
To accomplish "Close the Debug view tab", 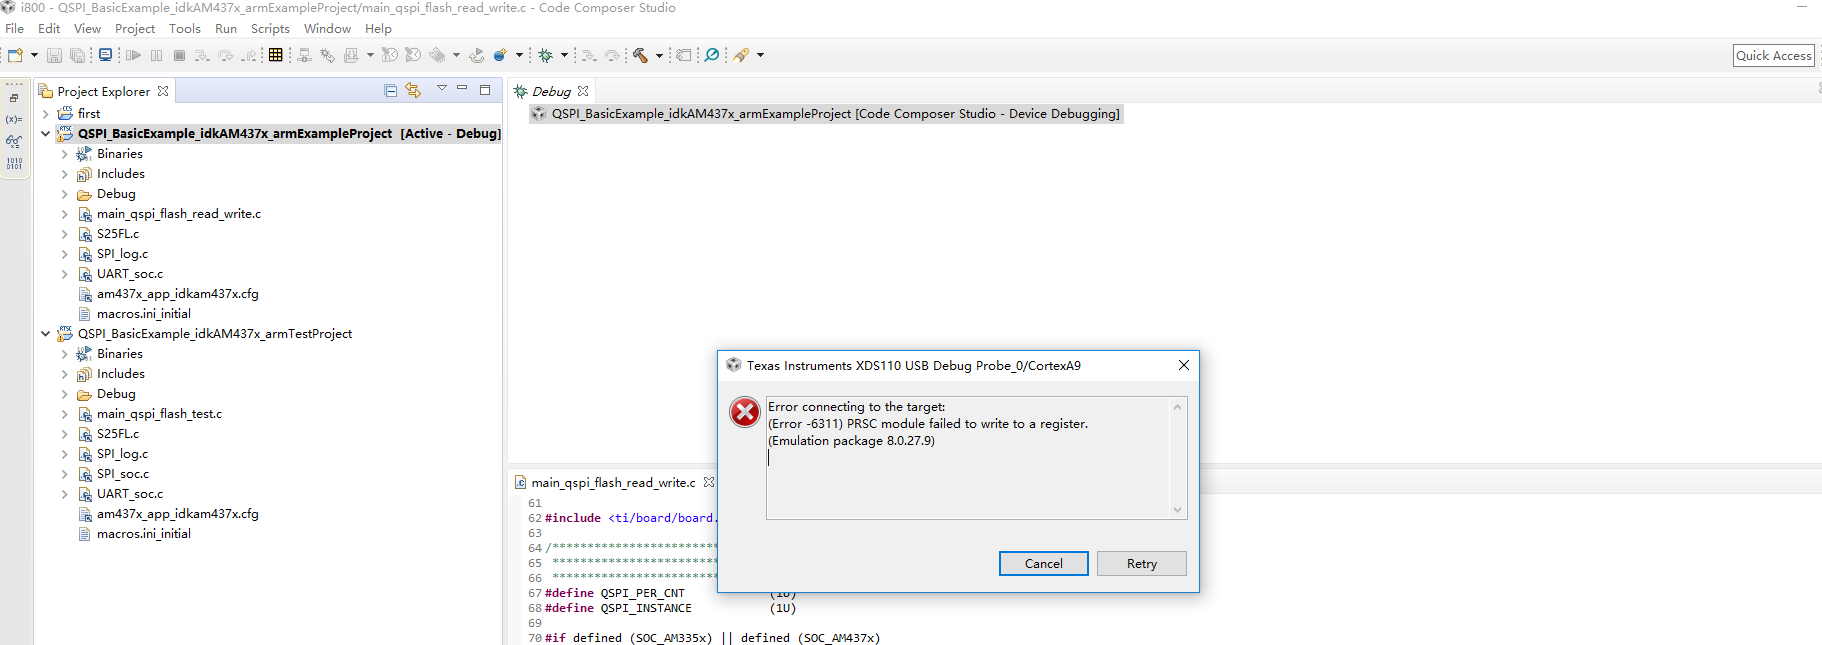I will (x=583, y=91).
